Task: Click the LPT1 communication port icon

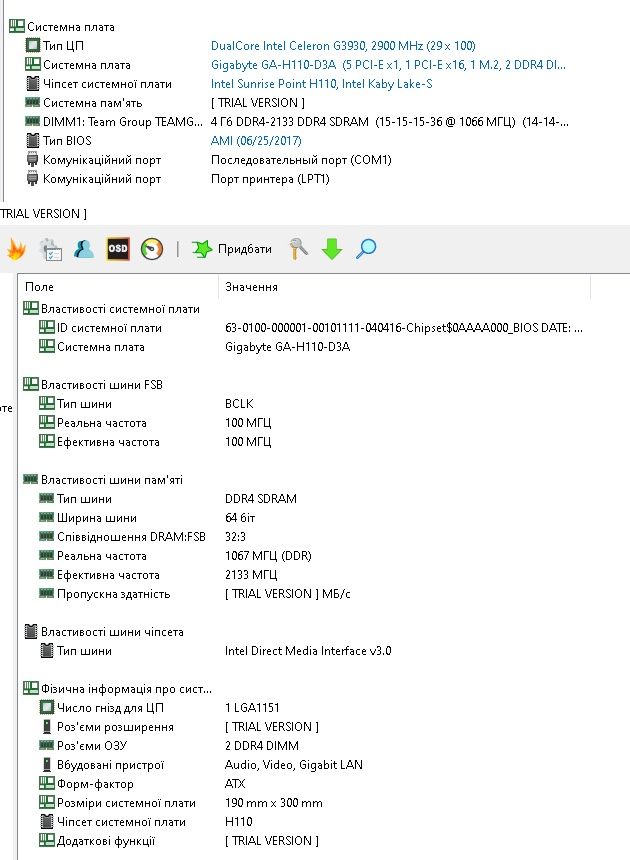Action: pos(33,179)
